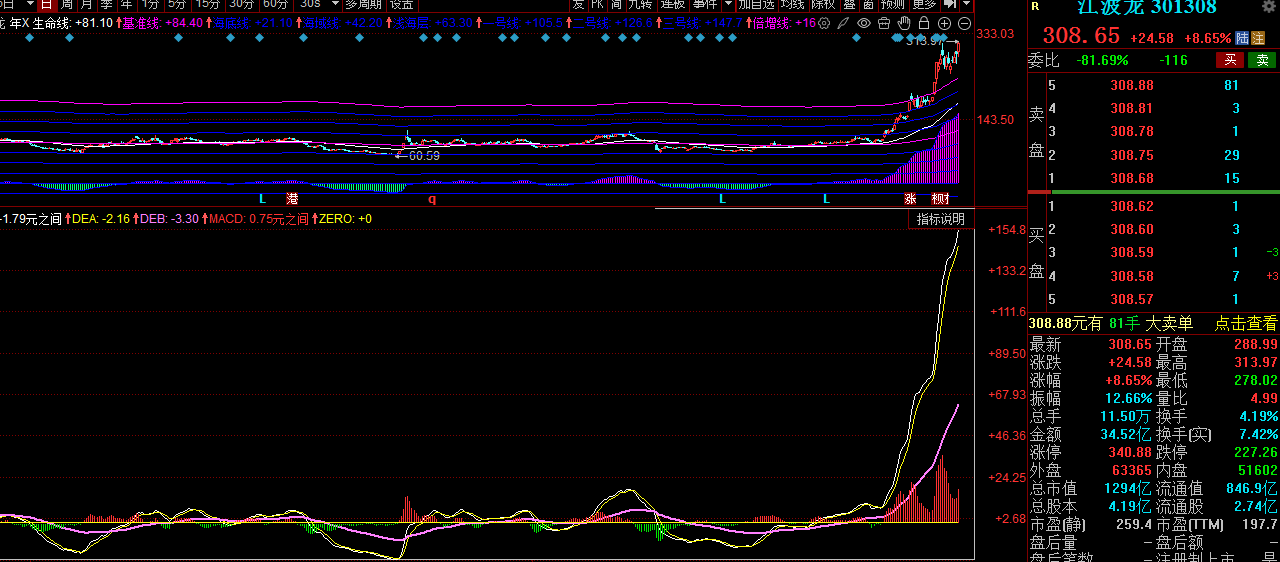Image resolution: width=1280 pixels, height=562 pixels.
Task: Zoom in with the plus circle icon
Action: click(945, 22)
